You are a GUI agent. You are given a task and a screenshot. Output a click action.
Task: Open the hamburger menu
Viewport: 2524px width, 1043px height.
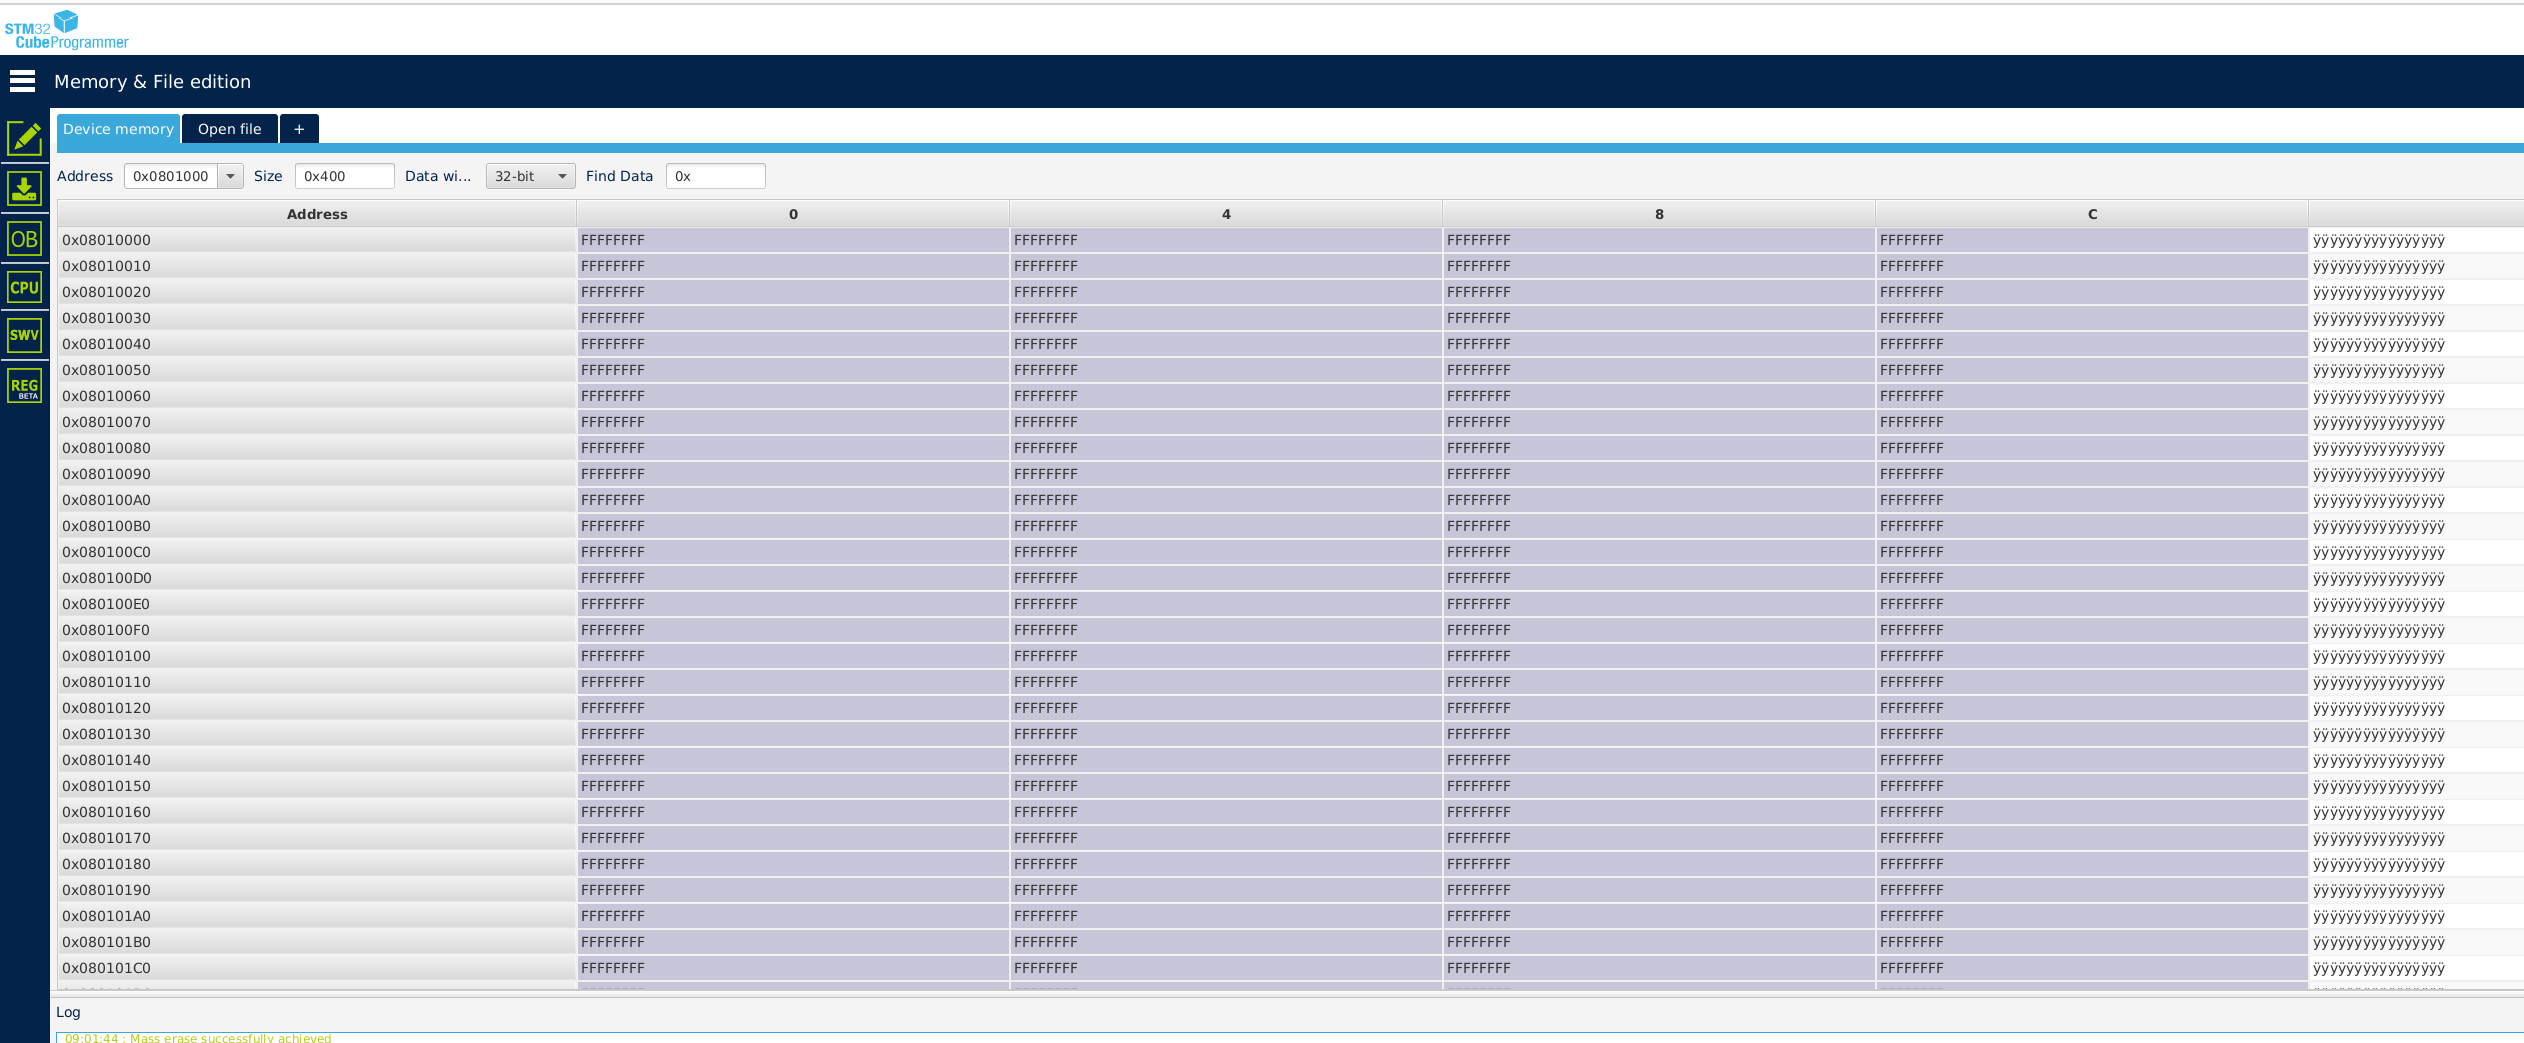tap(22, 81)
